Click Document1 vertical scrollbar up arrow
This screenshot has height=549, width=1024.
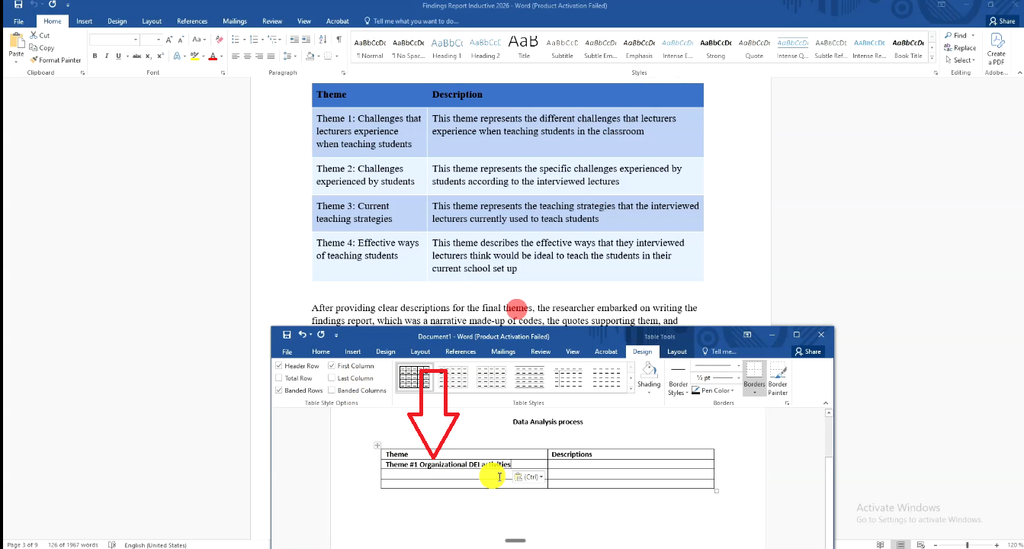pos(828,413)
